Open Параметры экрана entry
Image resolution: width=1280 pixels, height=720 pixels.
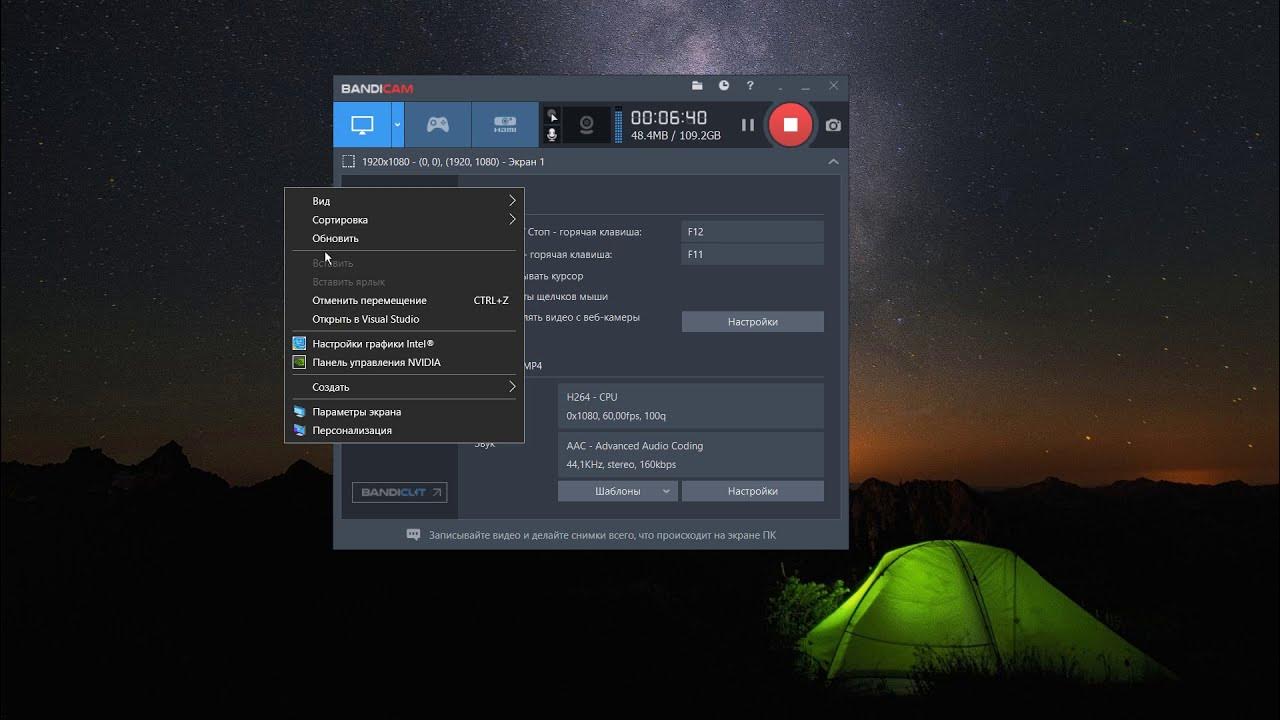pos(404,412)
